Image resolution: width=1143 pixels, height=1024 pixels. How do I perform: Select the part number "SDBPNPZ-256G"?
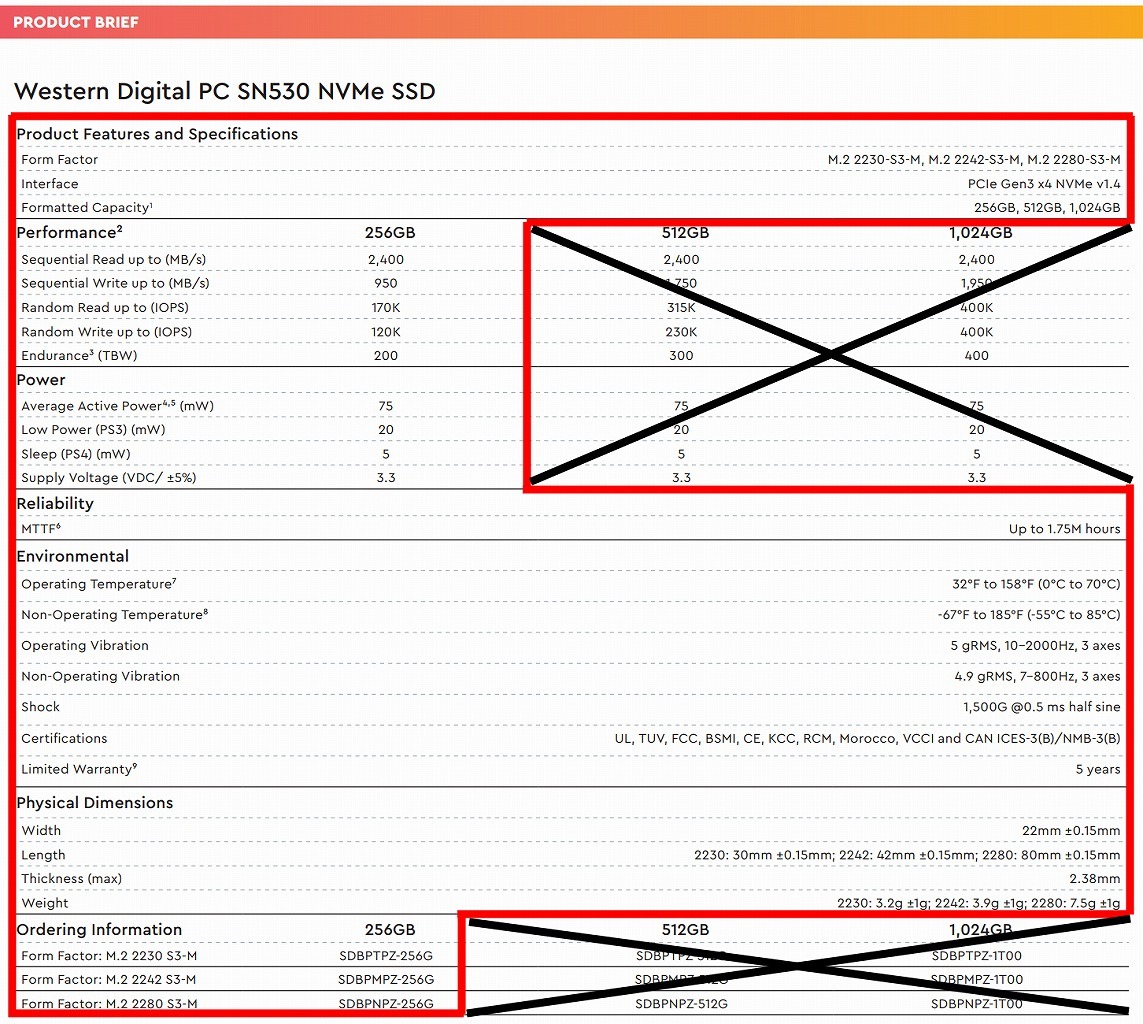point(386,1004)
